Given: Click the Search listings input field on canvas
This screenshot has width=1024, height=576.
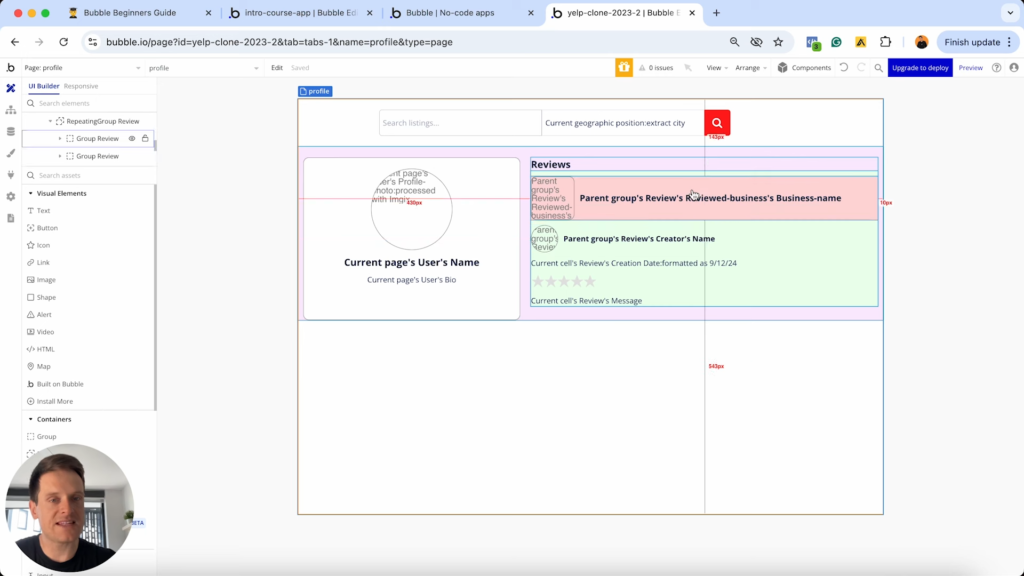Looking at the screenshot, I should (x=459, y=122).
